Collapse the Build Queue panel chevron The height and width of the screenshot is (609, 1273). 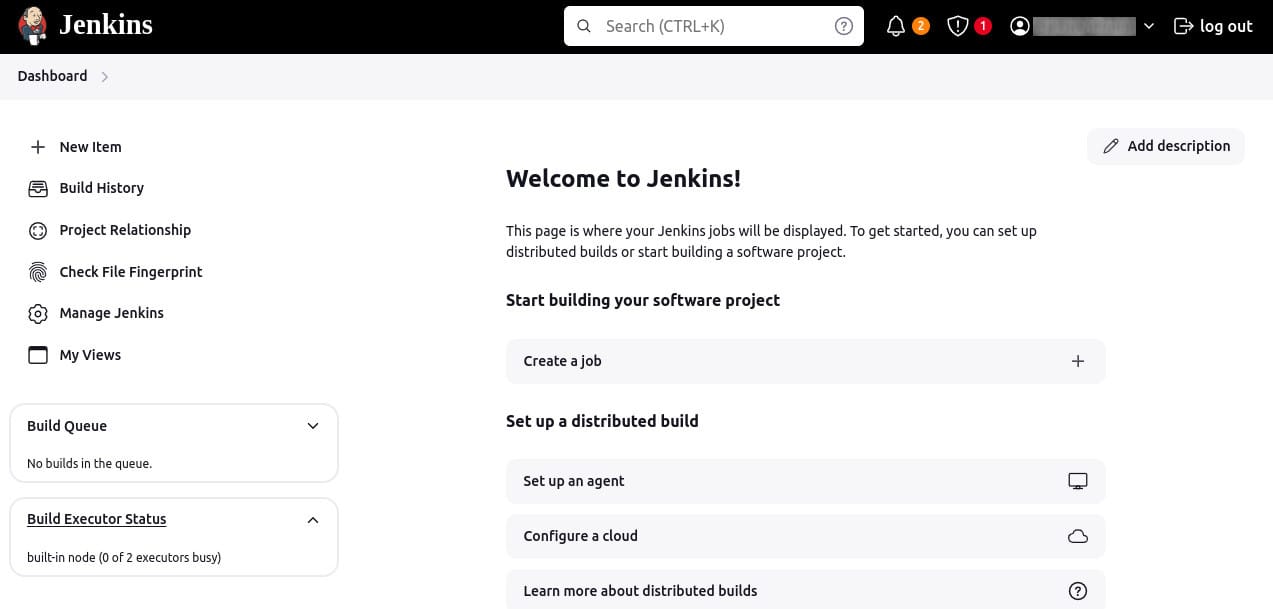[313, 426]
